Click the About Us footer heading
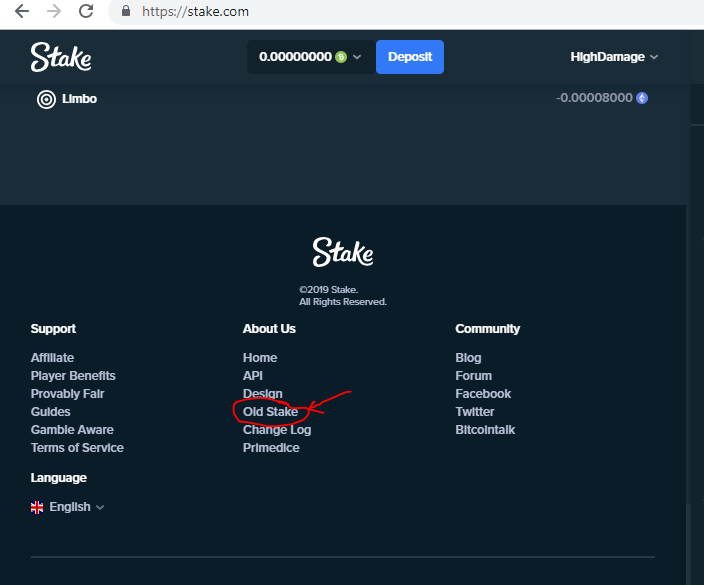704x585 pixels. pyautogui.click(x=269, y=329)
